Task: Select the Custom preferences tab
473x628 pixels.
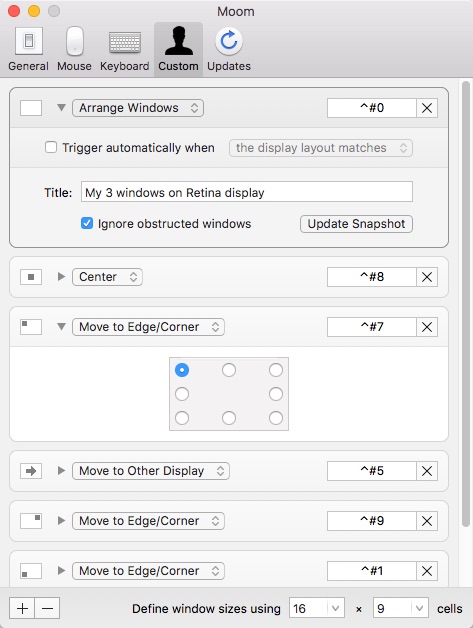Action: tap(179, 49)
